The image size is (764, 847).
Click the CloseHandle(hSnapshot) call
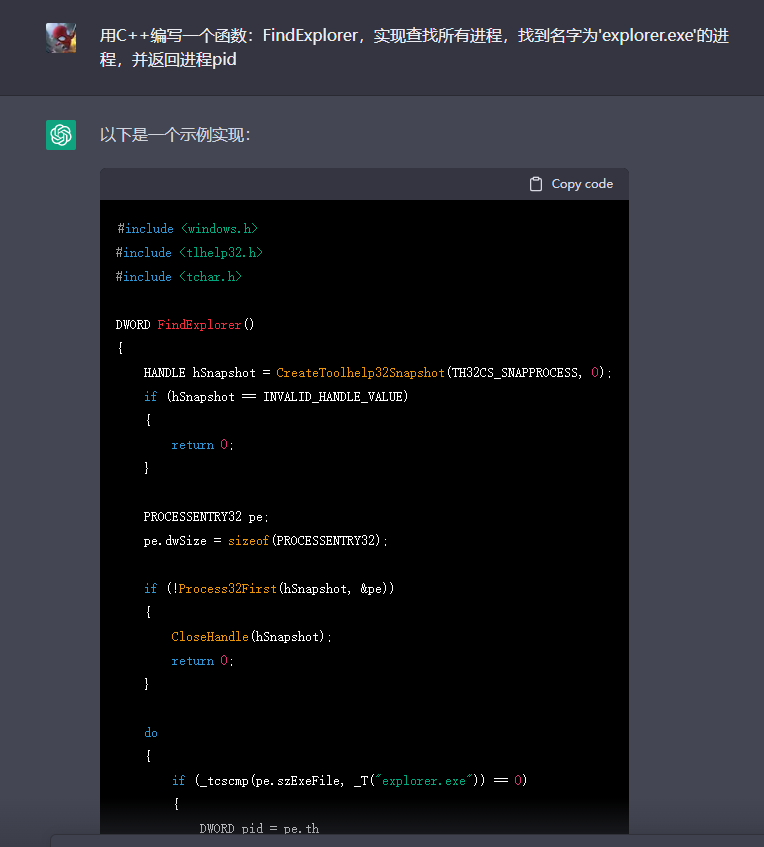[250, 637]
